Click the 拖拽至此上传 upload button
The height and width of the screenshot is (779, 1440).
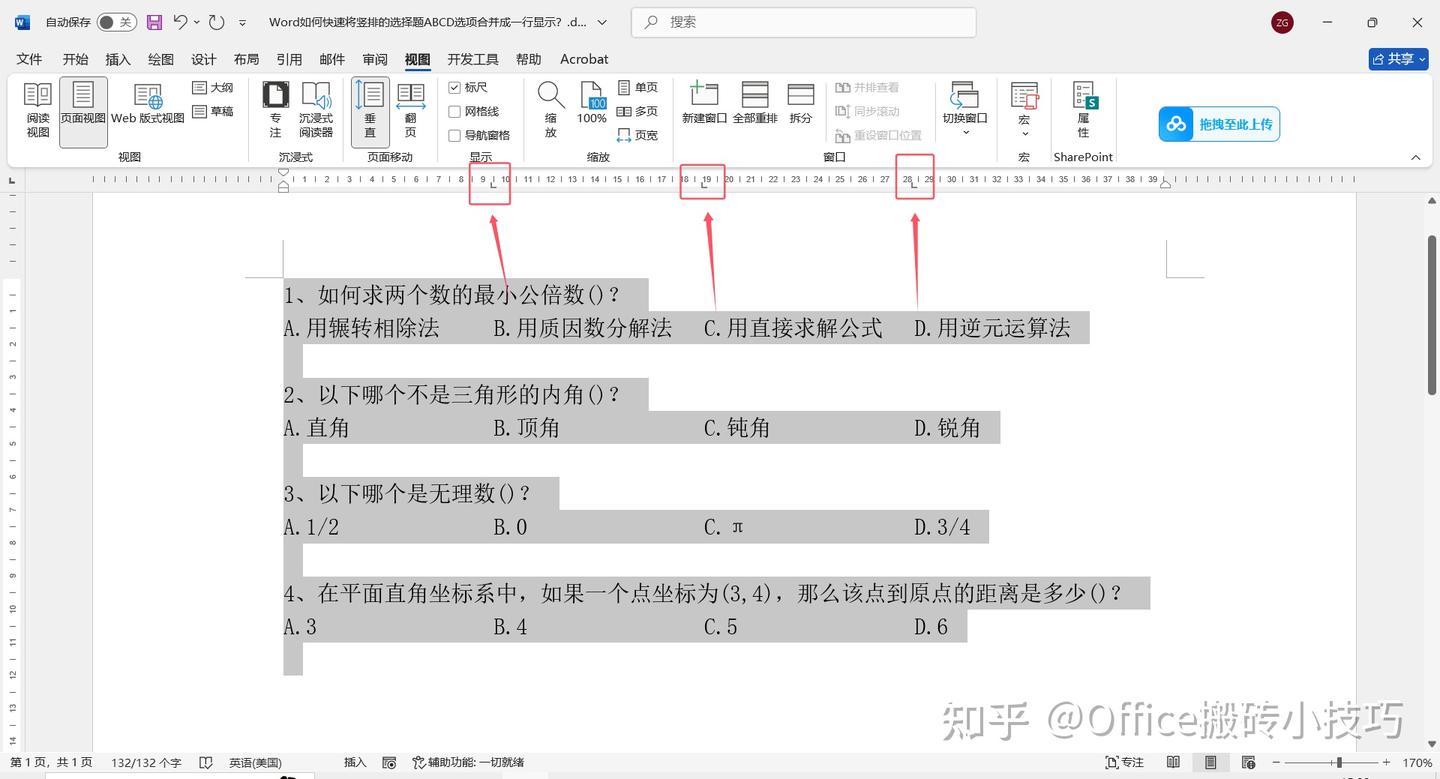point(1219,123)
